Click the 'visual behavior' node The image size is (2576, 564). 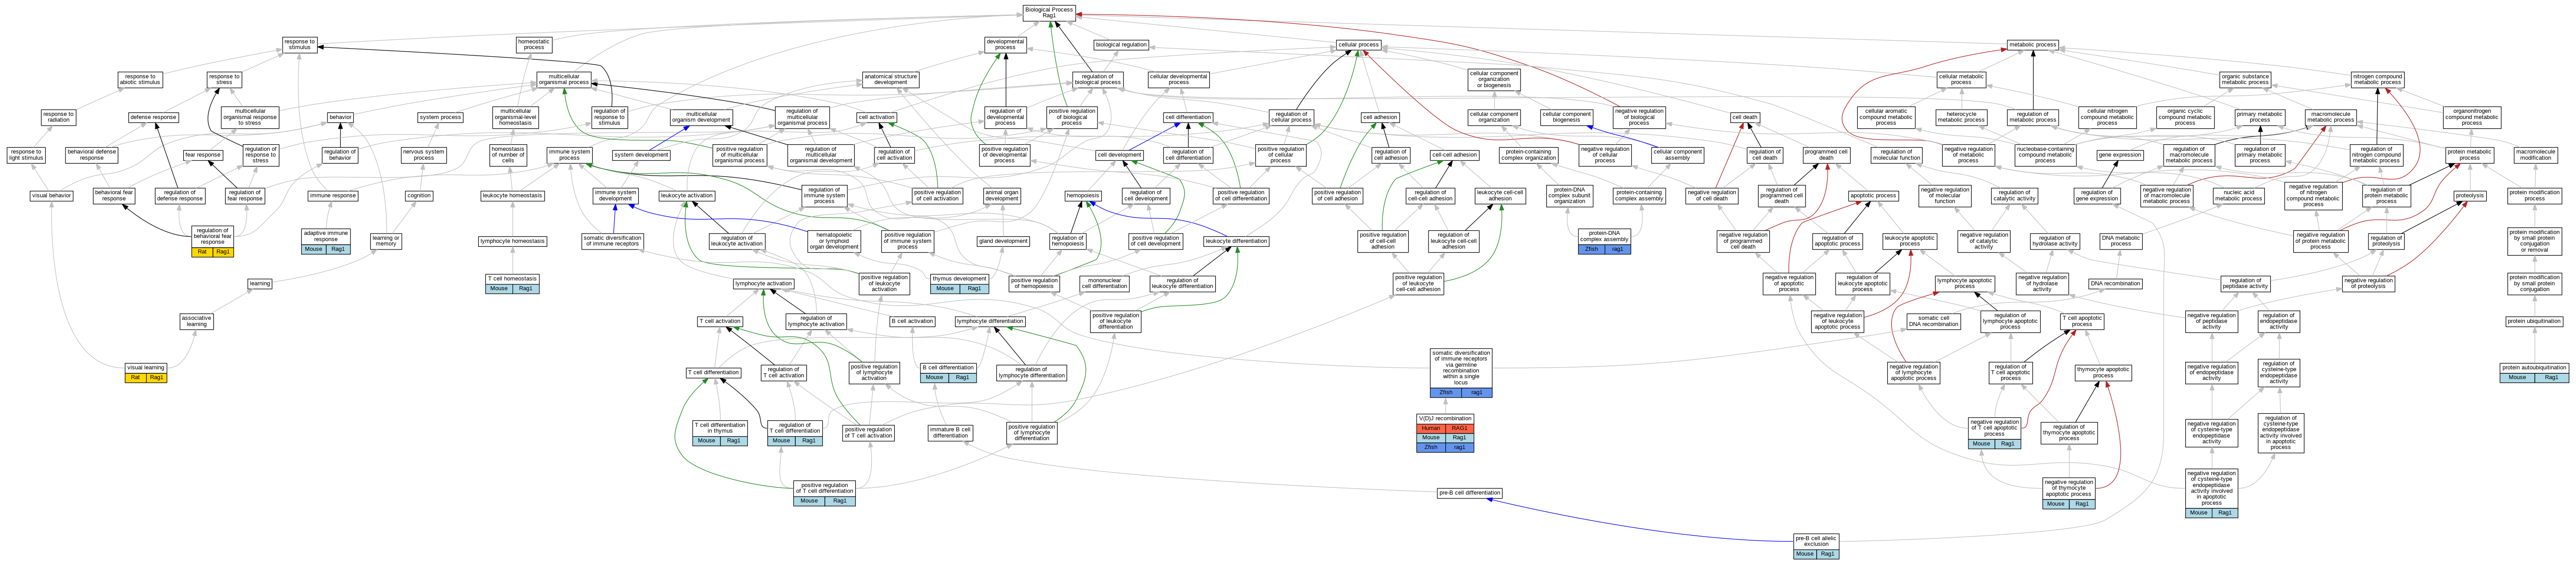(51, 196)
